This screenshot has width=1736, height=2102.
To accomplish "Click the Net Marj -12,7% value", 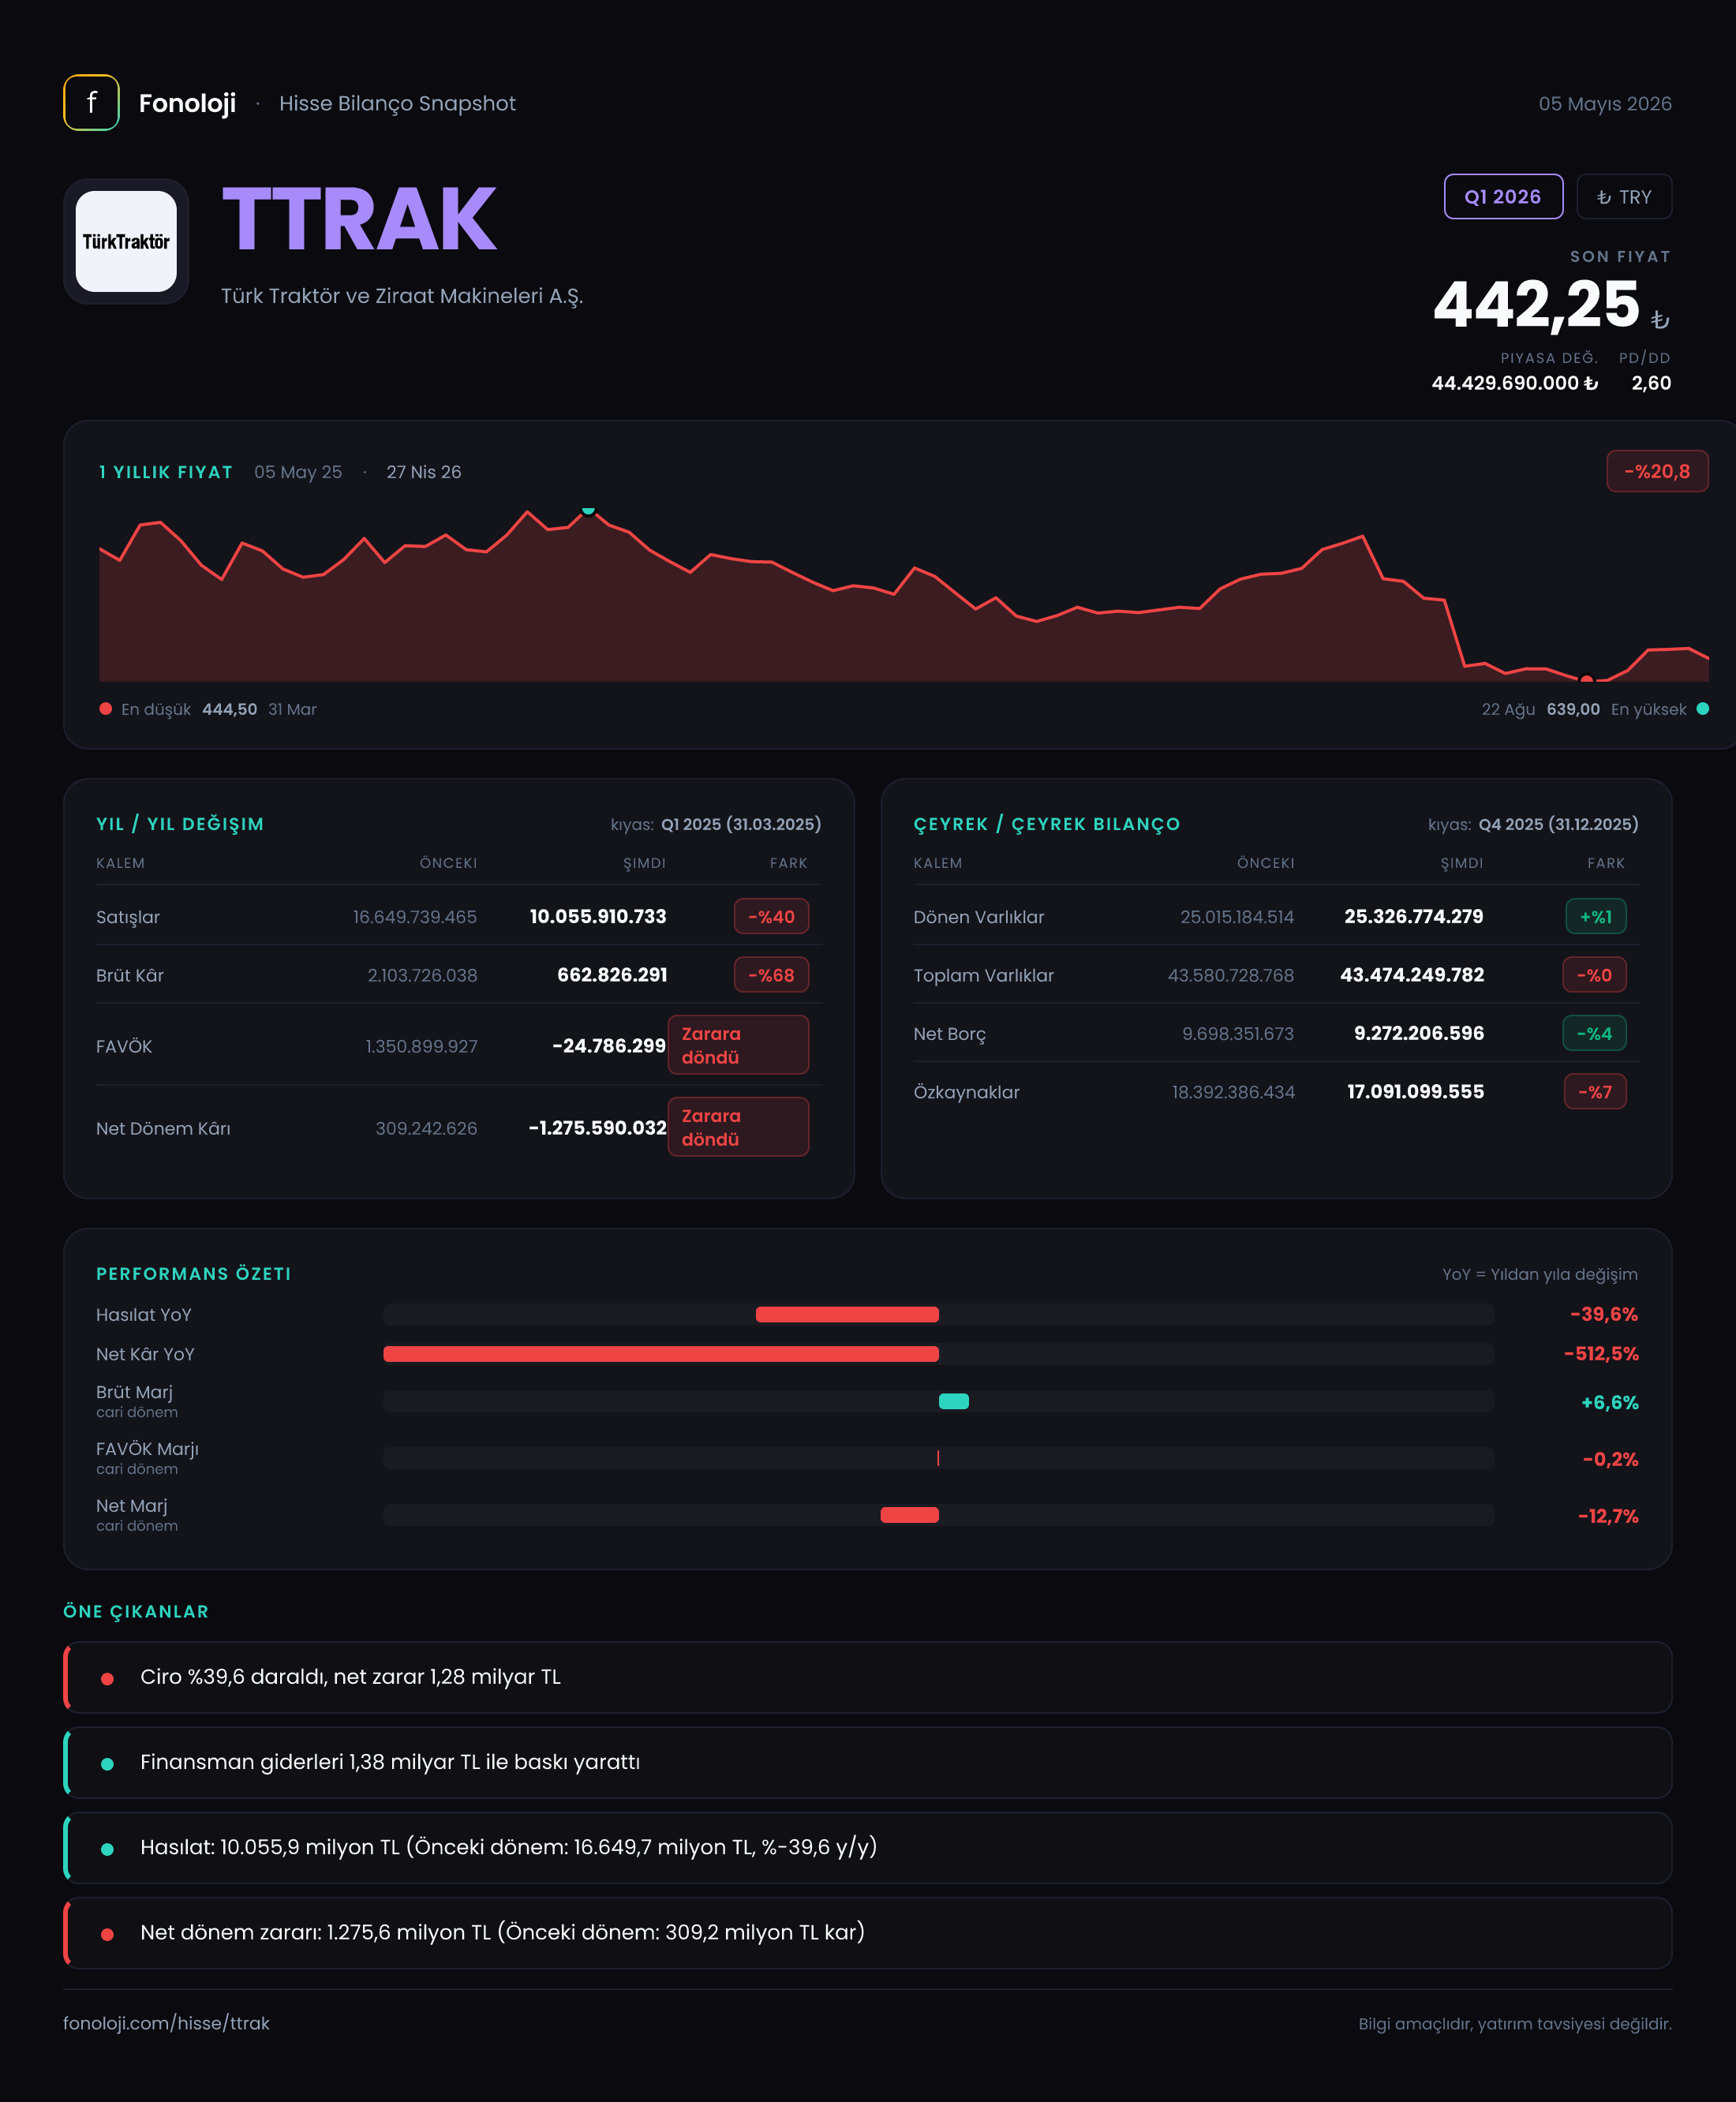I will [1608, 1517].
